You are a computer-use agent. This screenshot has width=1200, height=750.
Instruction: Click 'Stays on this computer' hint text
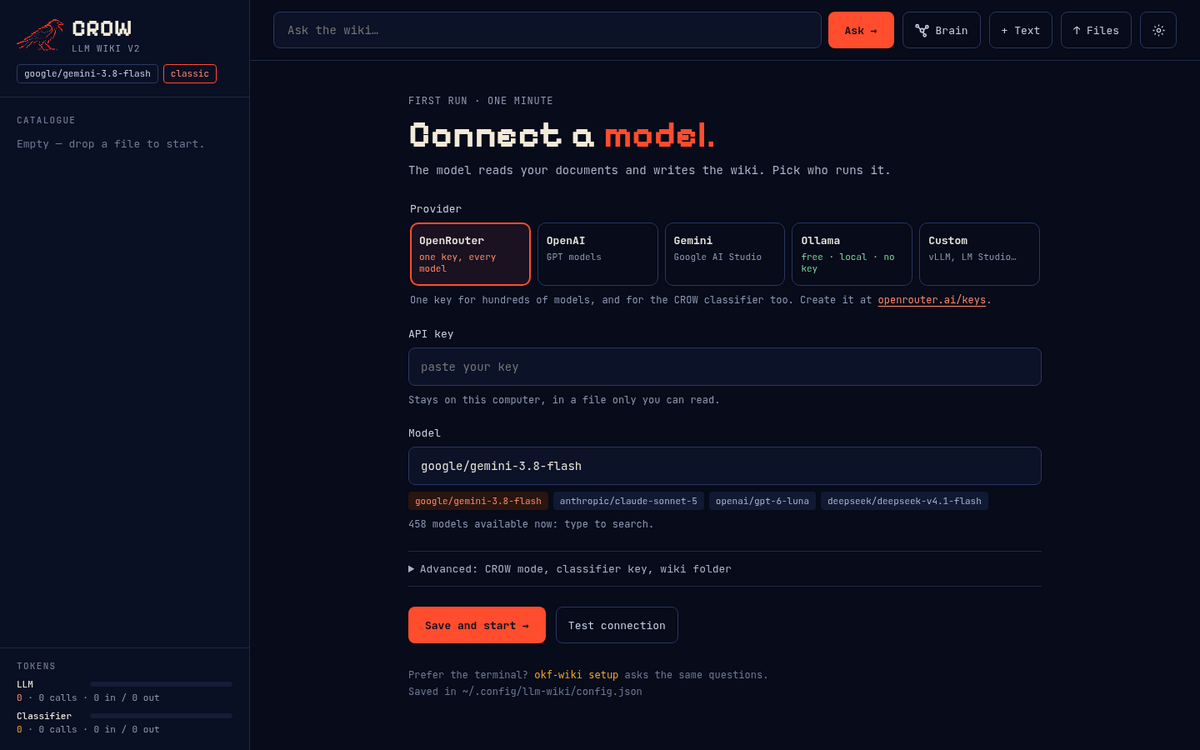564,400
